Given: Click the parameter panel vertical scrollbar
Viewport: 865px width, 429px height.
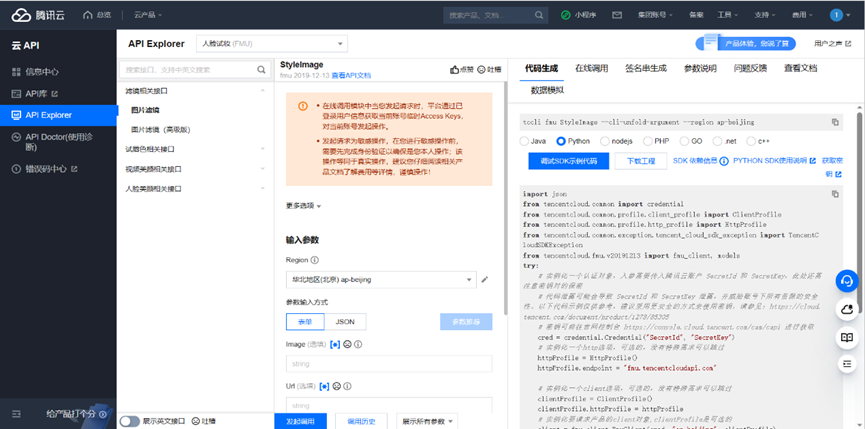Looking at the screenshot, I should 505,199.
